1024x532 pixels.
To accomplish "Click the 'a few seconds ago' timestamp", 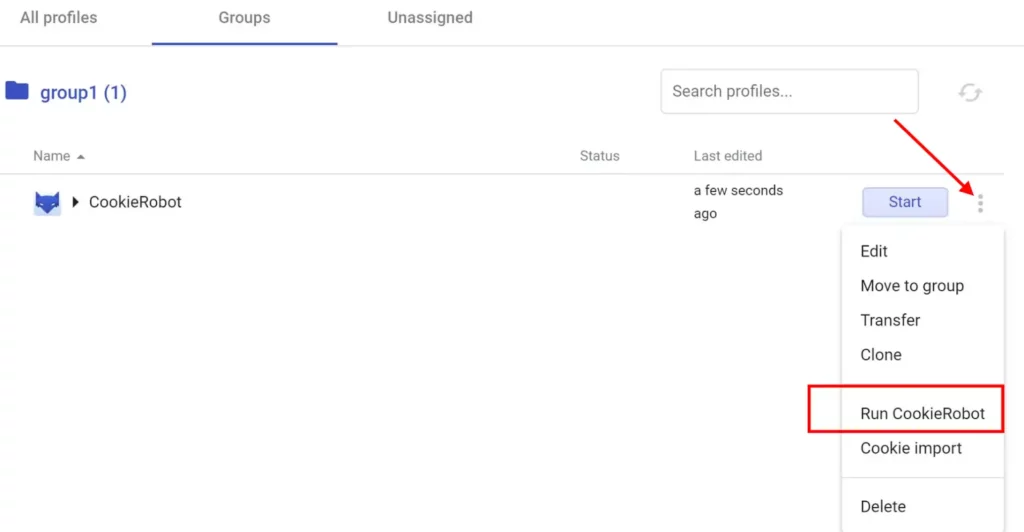I will (738, 202).
